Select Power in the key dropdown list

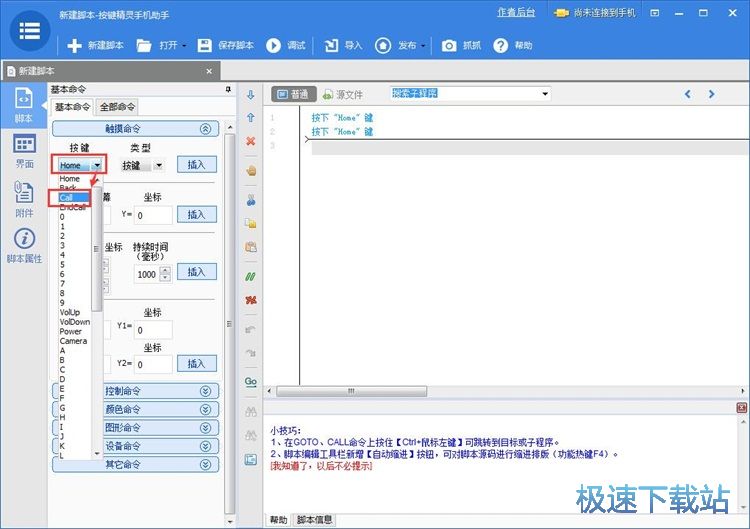point(70,331)
